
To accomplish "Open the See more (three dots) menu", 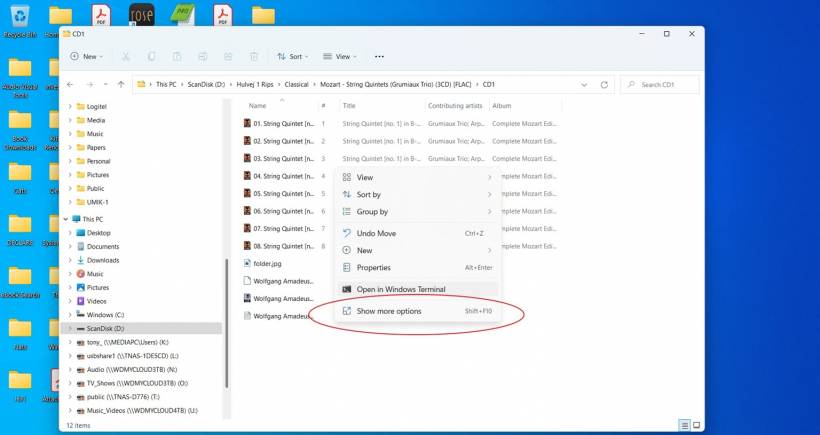I will 380,56.
